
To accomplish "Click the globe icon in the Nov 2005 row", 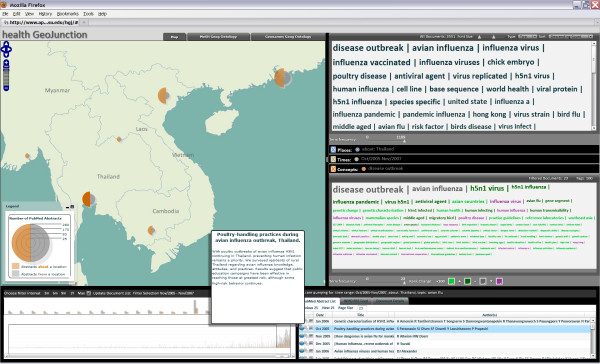I will coord(302,336).
